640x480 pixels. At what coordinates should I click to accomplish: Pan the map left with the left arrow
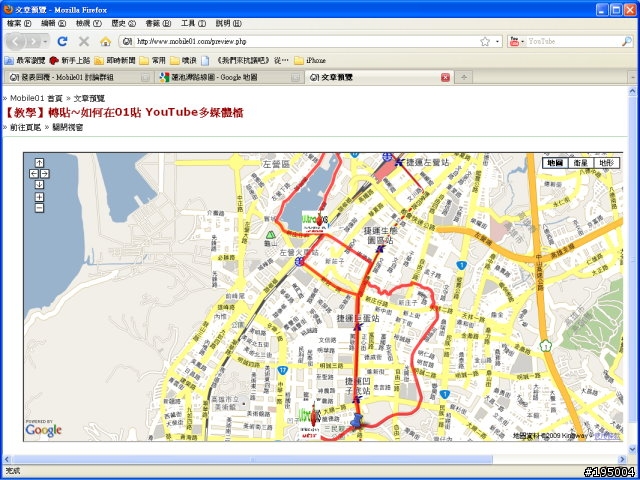(x=34, y=174)
